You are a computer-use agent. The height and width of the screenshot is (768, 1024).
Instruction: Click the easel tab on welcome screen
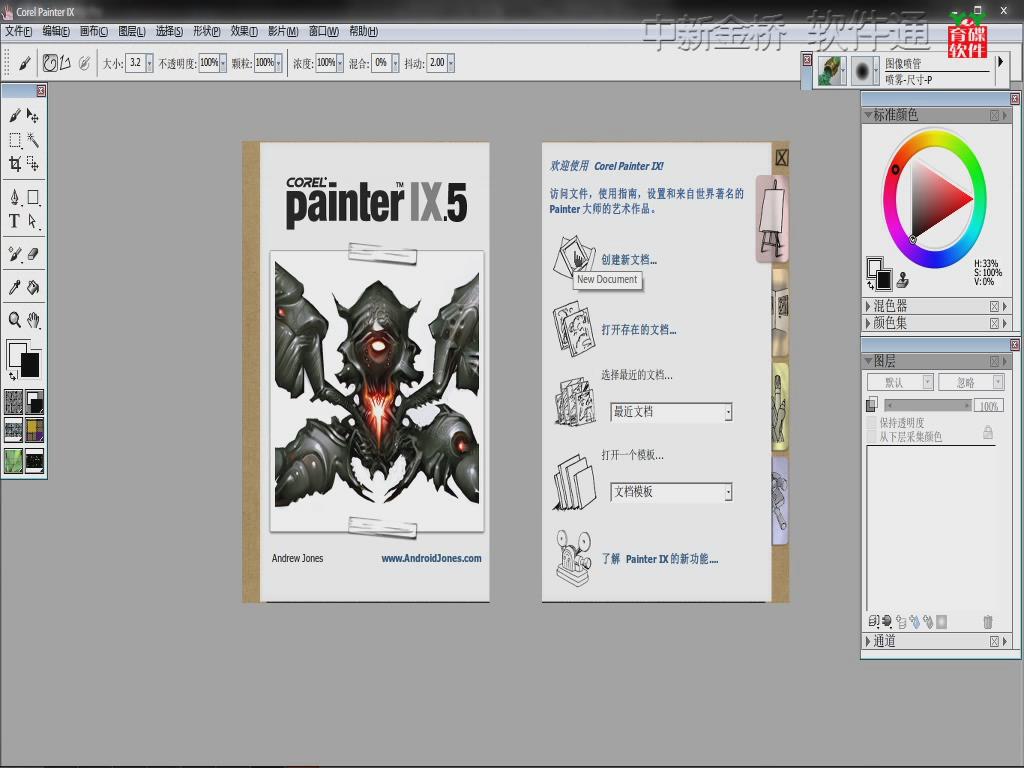[772, 219]
